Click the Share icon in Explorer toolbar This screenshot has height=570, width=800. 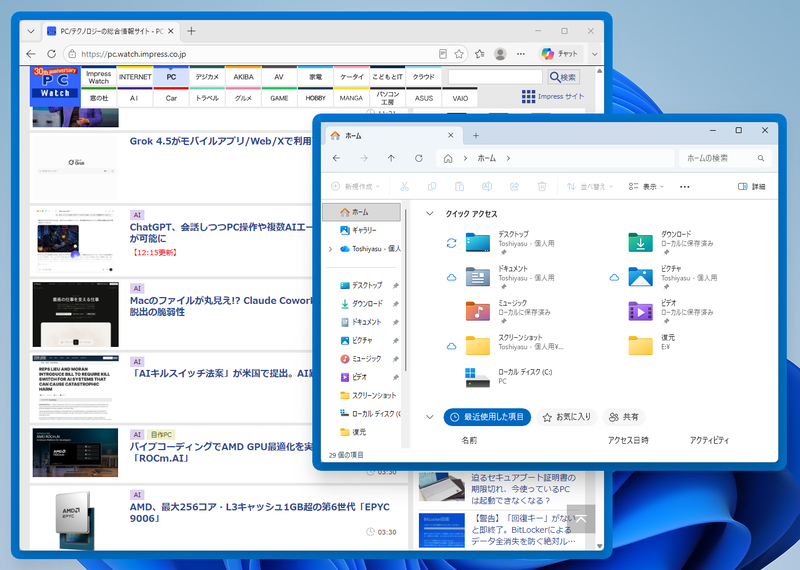(x=514, y=187)
